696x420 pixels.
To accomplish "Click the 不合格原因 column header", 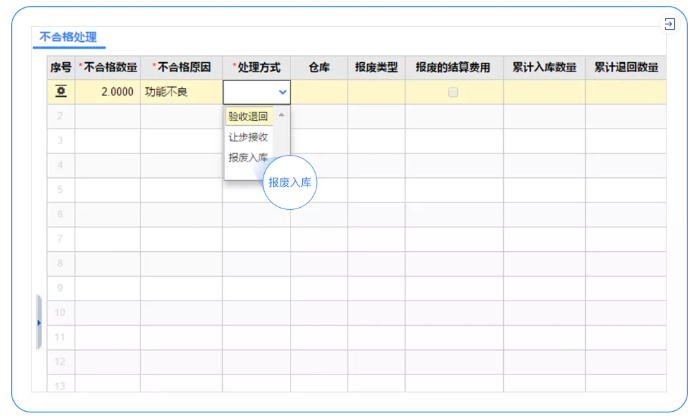I will point(181,68).
